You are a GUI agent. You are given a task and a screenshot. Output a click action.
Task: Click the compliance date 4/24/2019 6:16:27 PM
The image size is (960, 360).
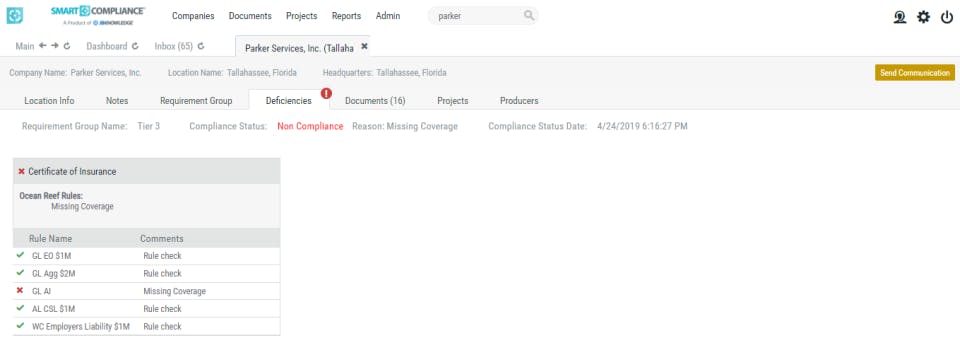tap(642, 126)
